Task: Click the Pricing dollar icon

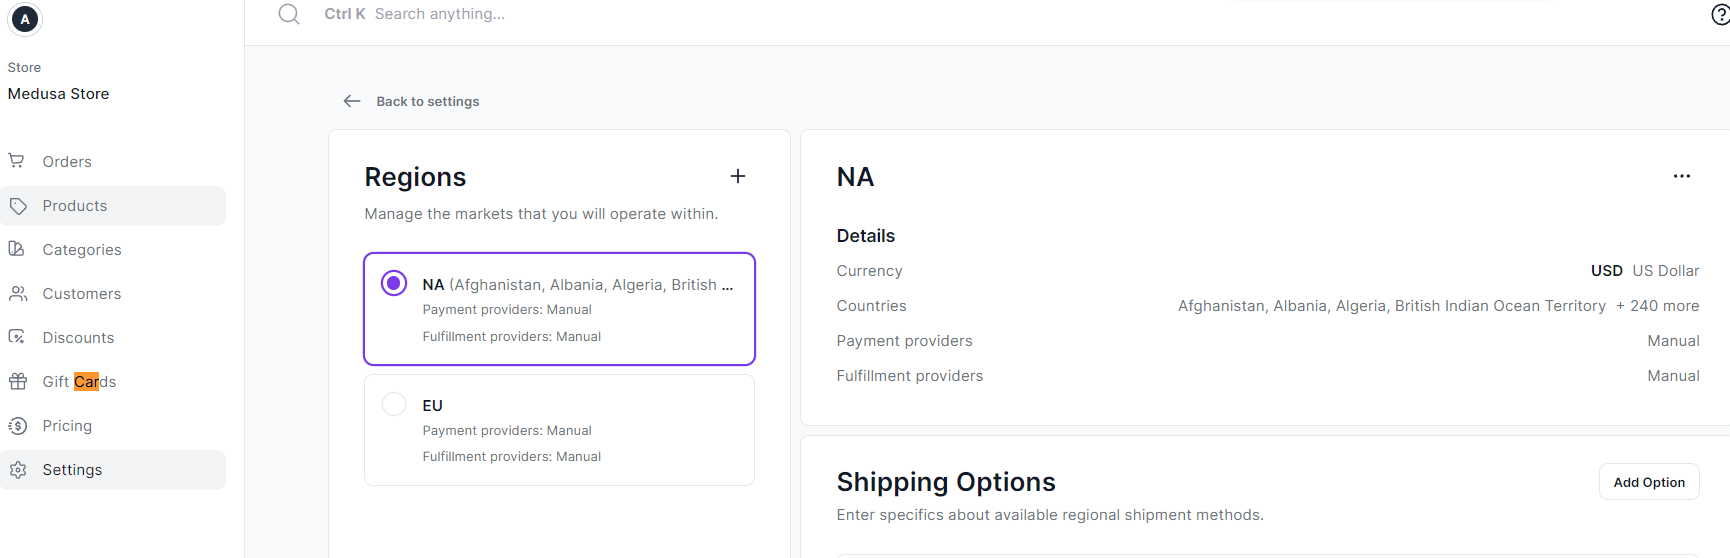Action: point(17,426)
